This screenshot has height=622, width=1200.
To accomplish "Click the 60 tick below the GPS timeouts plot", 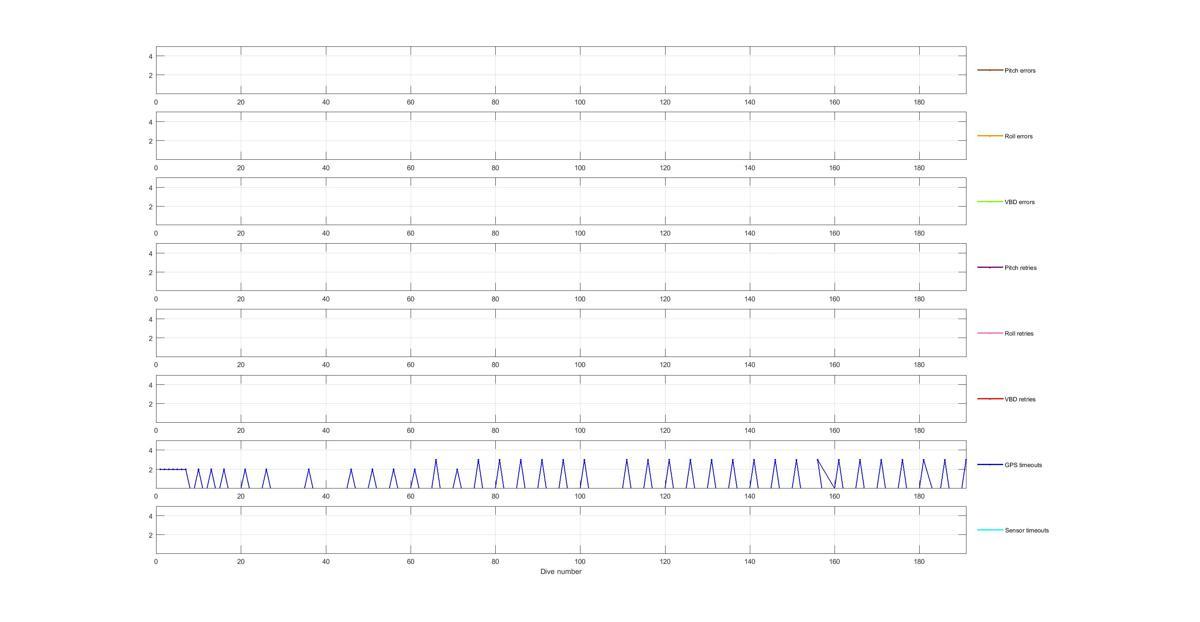I will 410,496.
